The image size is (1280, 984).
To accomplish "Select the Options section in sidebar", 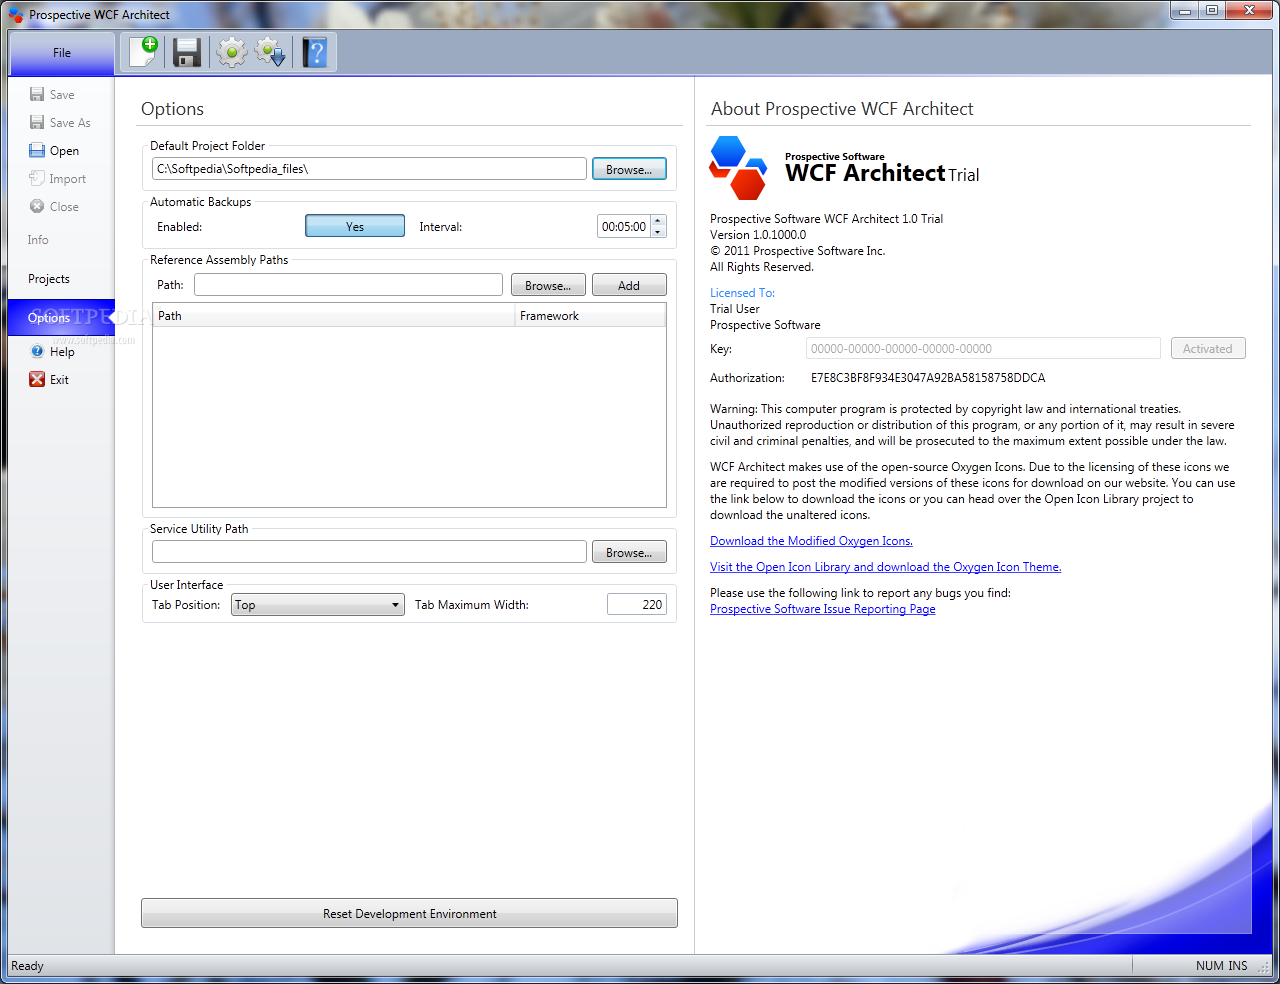I will coord(61,318).
